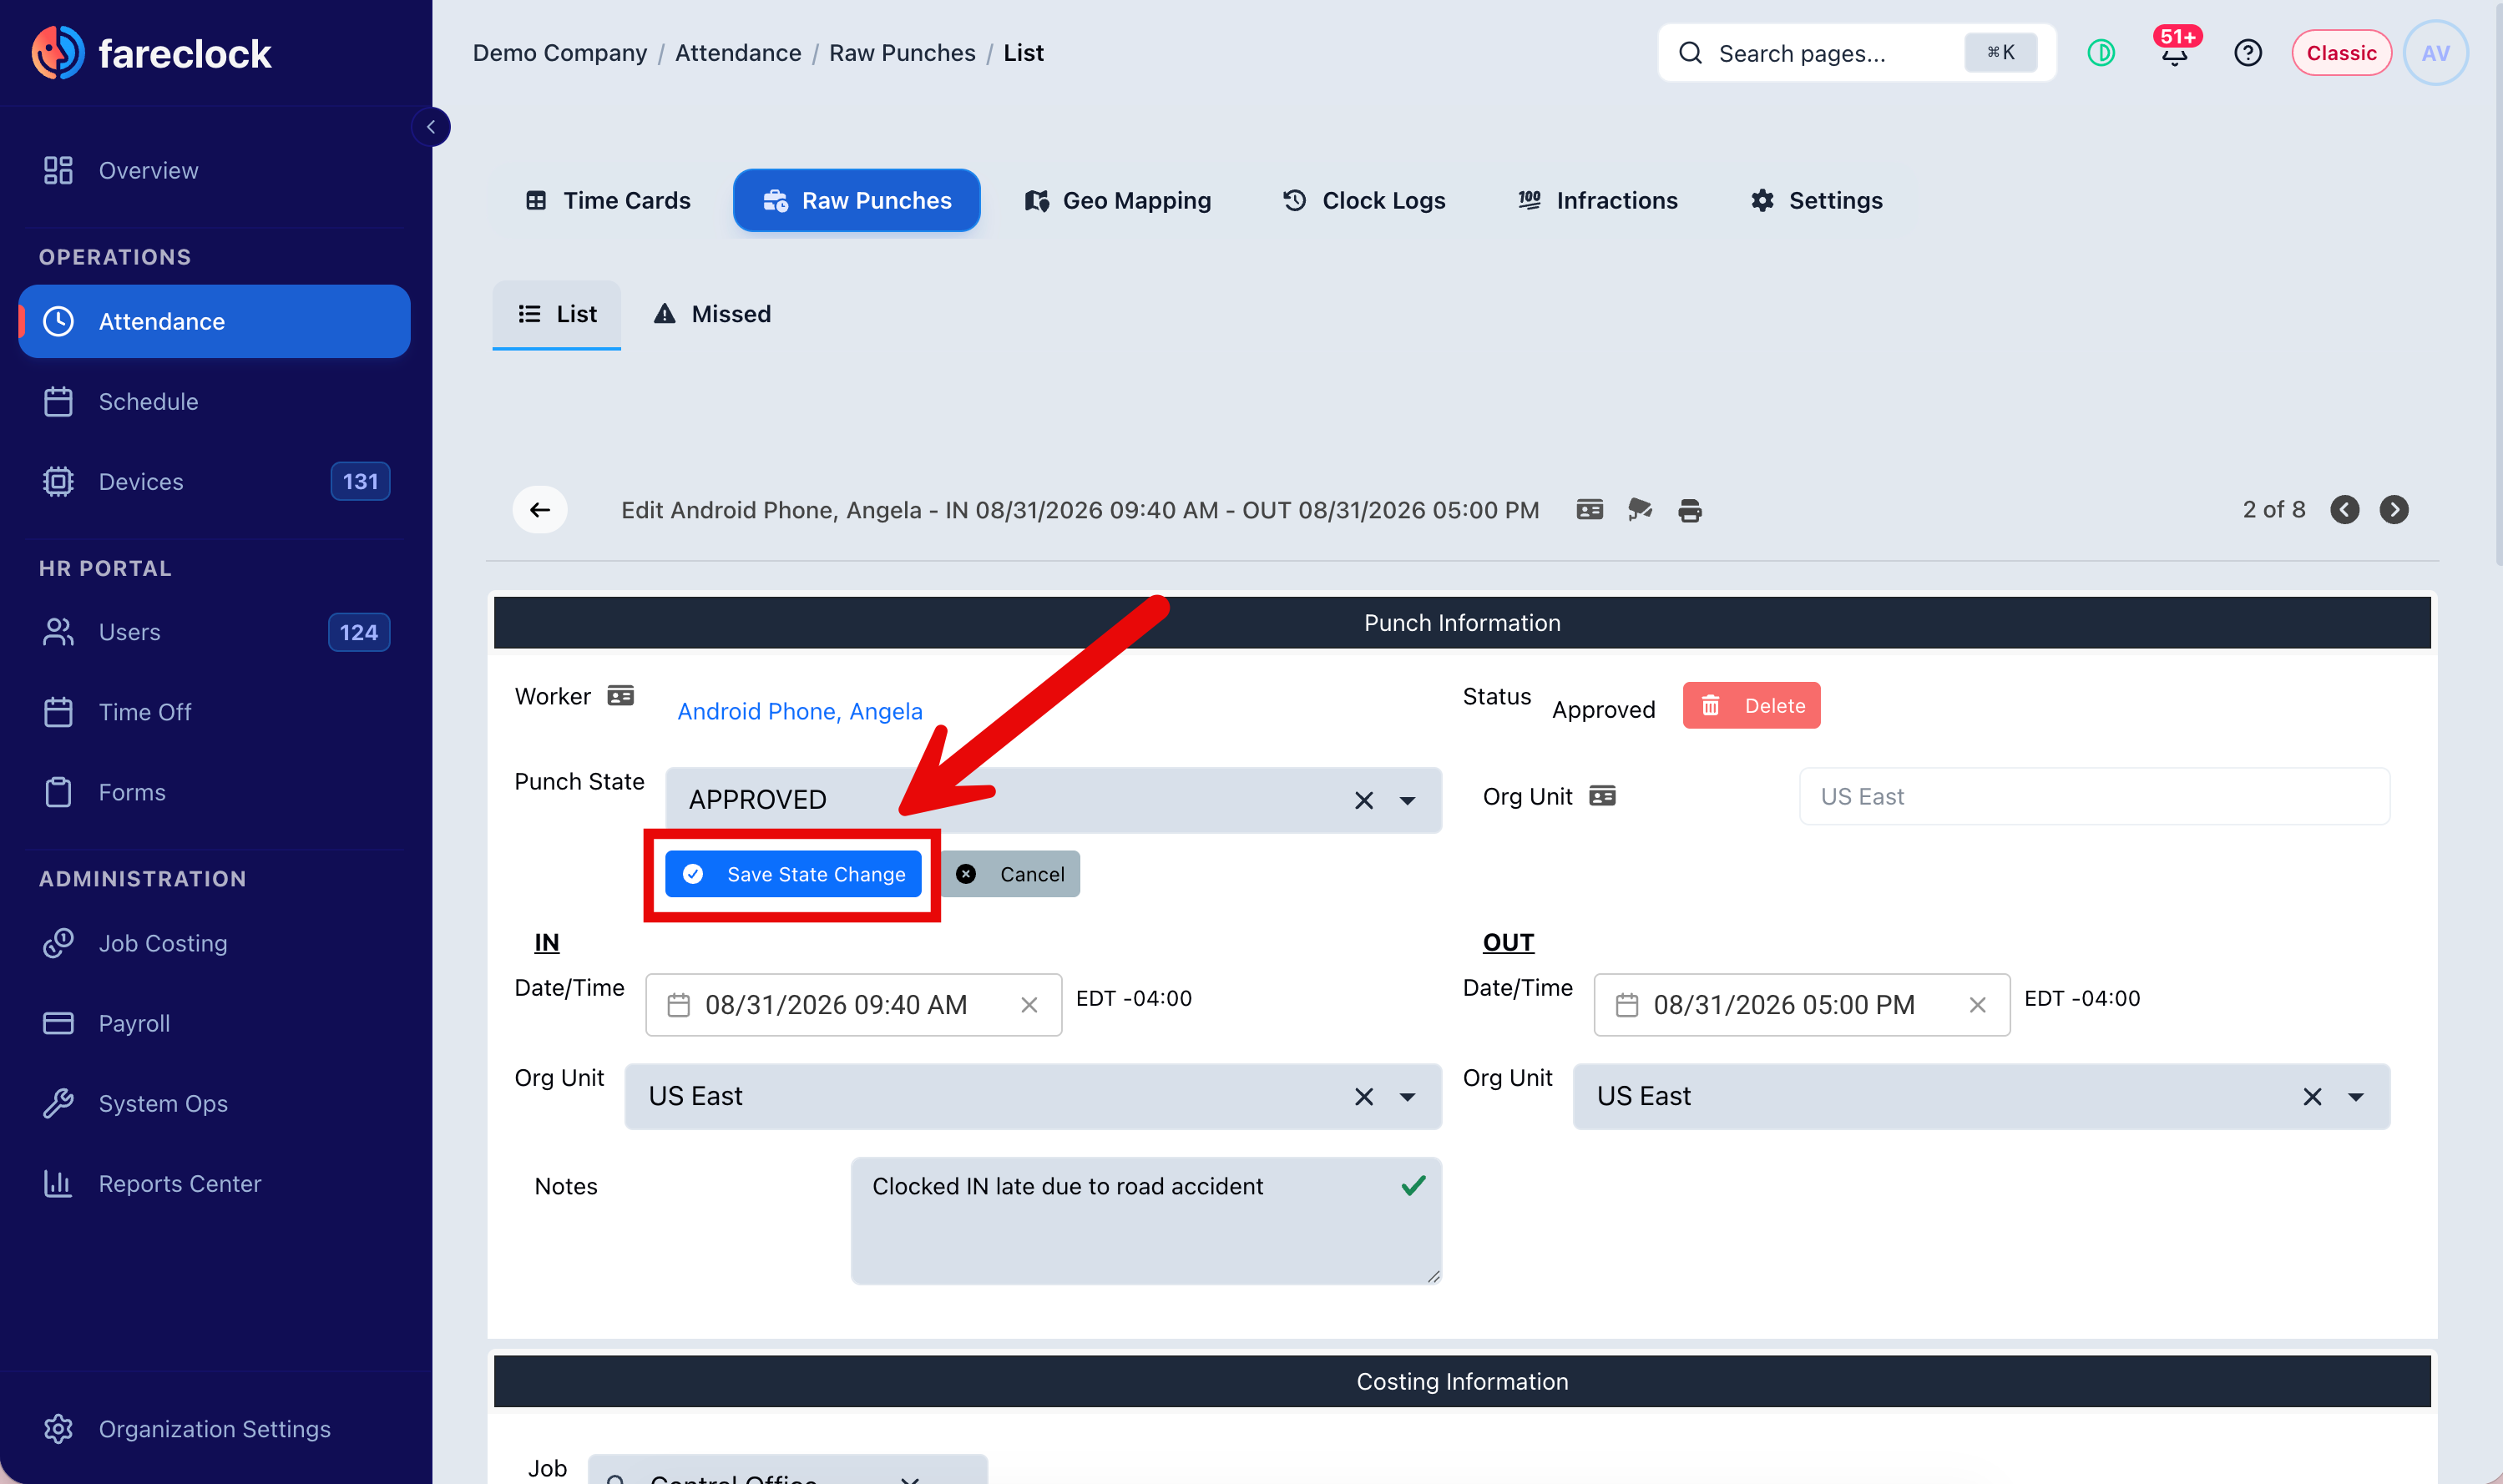Go to next punch record arrow

2394,510
